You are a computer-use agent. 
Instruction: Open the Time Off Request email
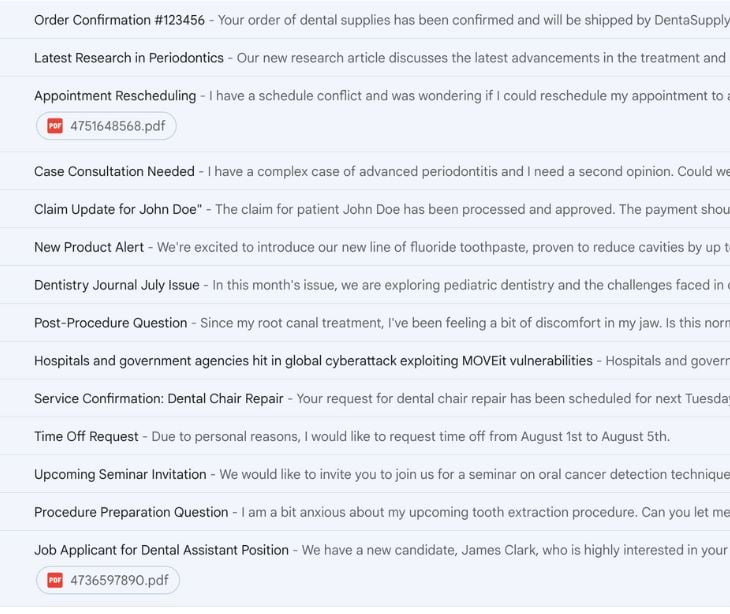click(87, 437)
